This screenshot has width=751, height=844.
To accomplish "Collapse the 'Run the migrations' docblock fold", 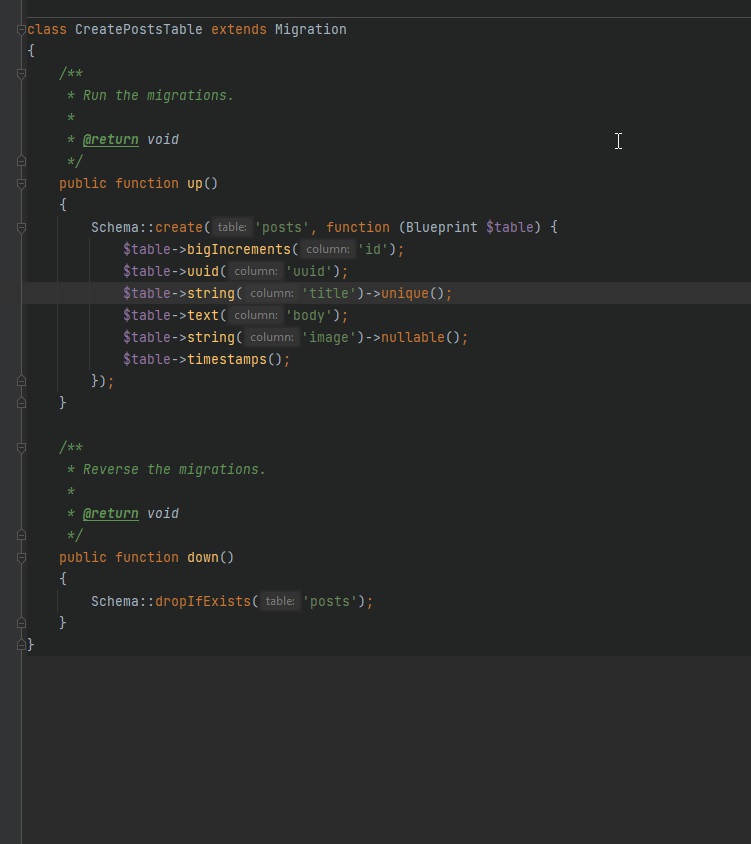I will coord(22,74).
